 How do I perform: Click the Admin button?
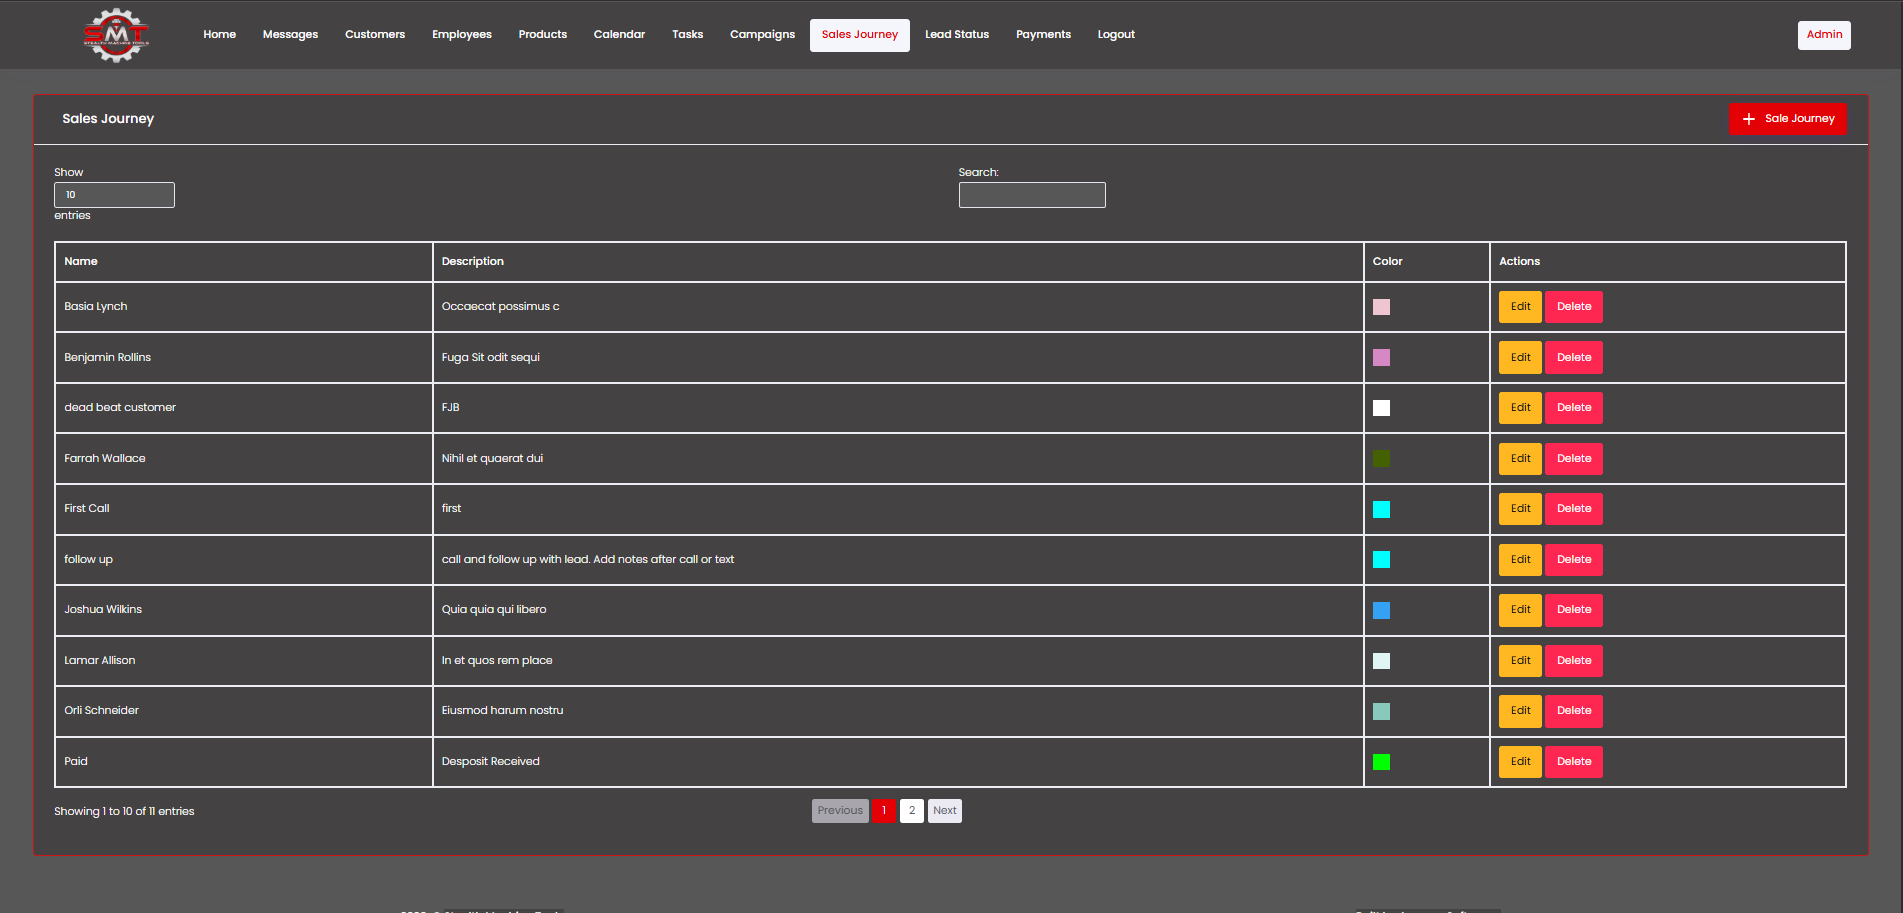(x=1824, y=35)
